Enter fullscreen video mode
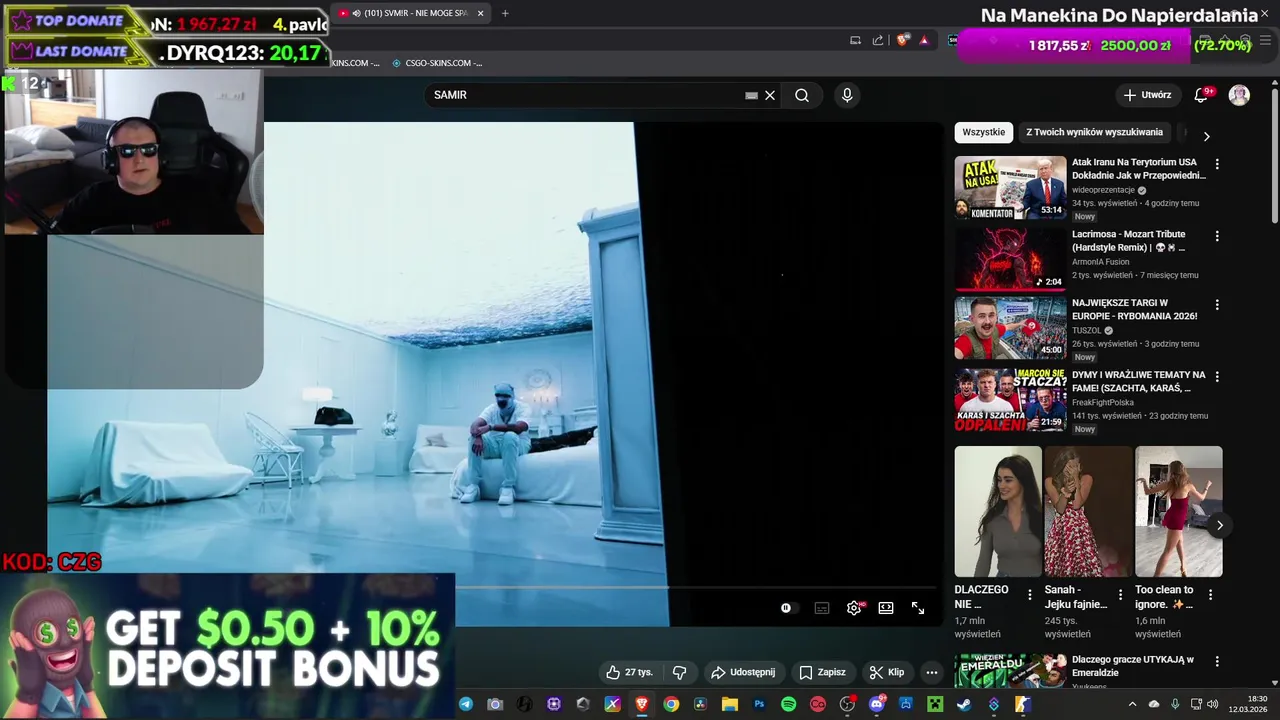 [918, 608]
